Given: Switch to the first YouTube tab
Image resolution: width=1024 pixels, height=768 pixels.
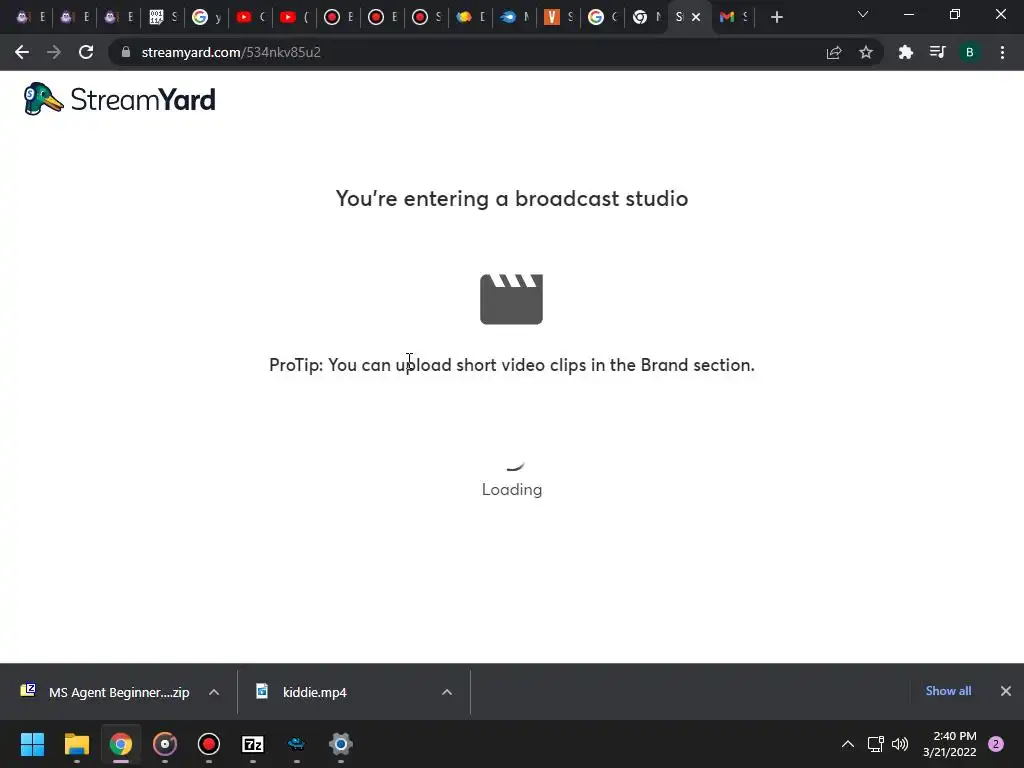Looking at the screenshot, I should point(250,17).
